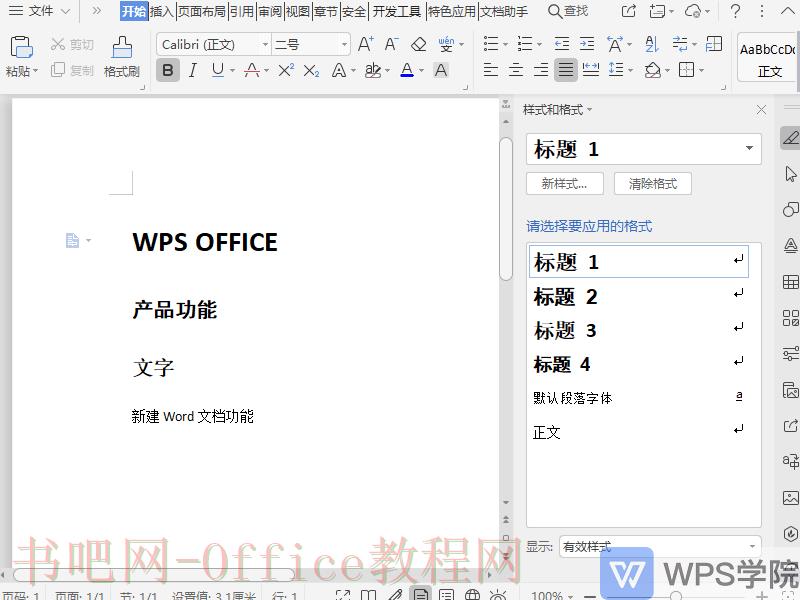Click the Paste icon
Image resolution: width=800 pixels, height=600 pixels.
[21, 47]
